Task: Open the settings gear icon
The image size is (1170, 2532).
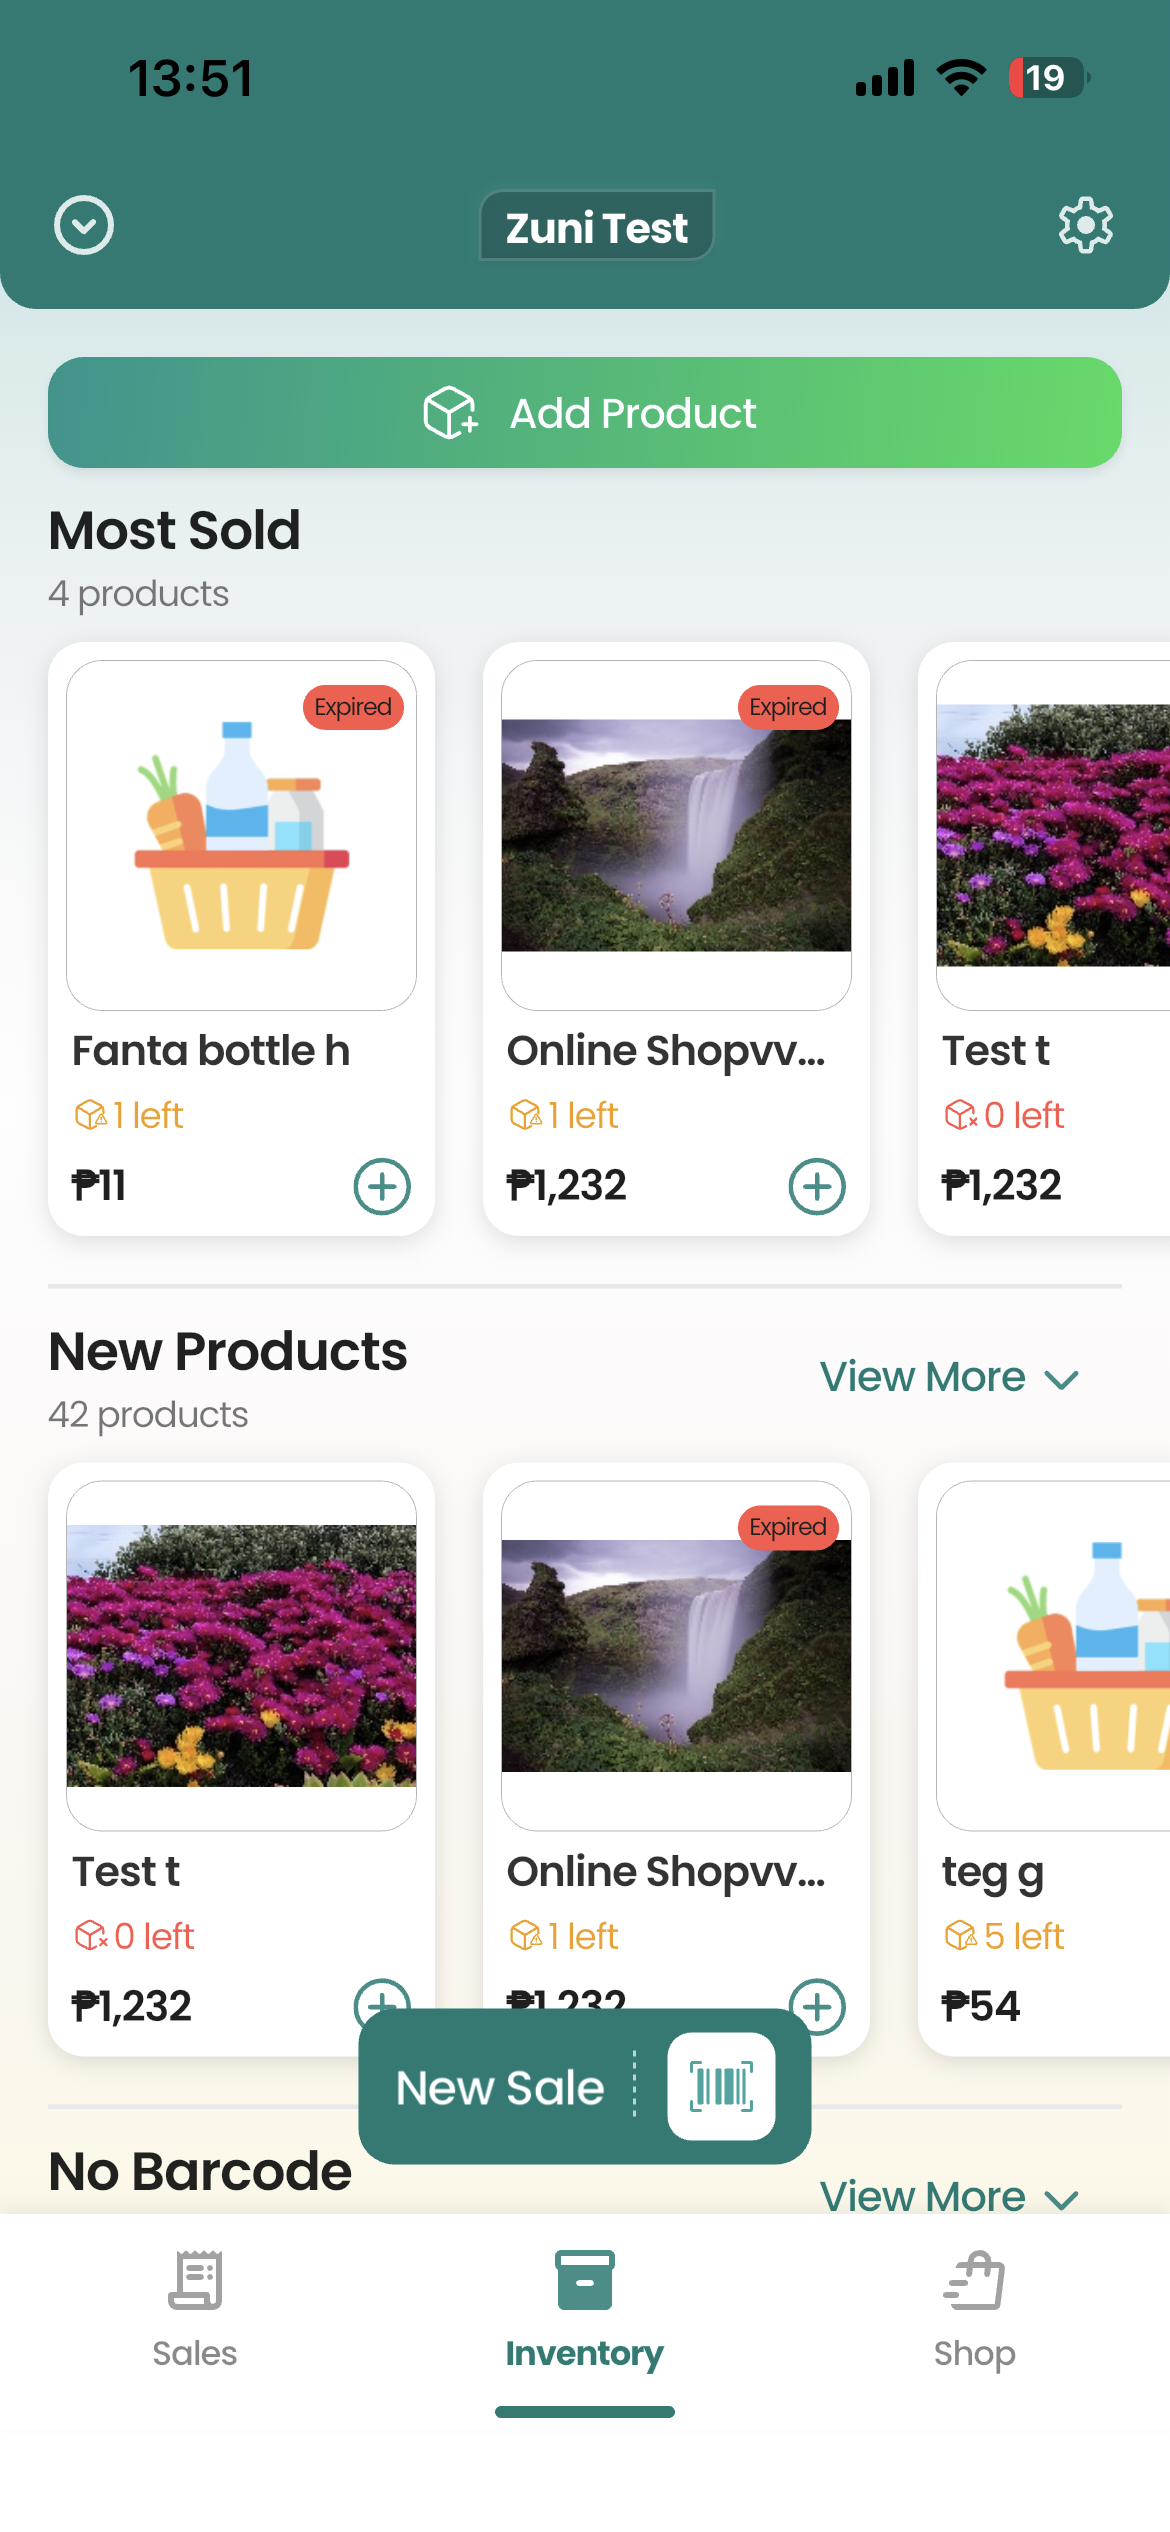Action: click(x=1085, y=225)
